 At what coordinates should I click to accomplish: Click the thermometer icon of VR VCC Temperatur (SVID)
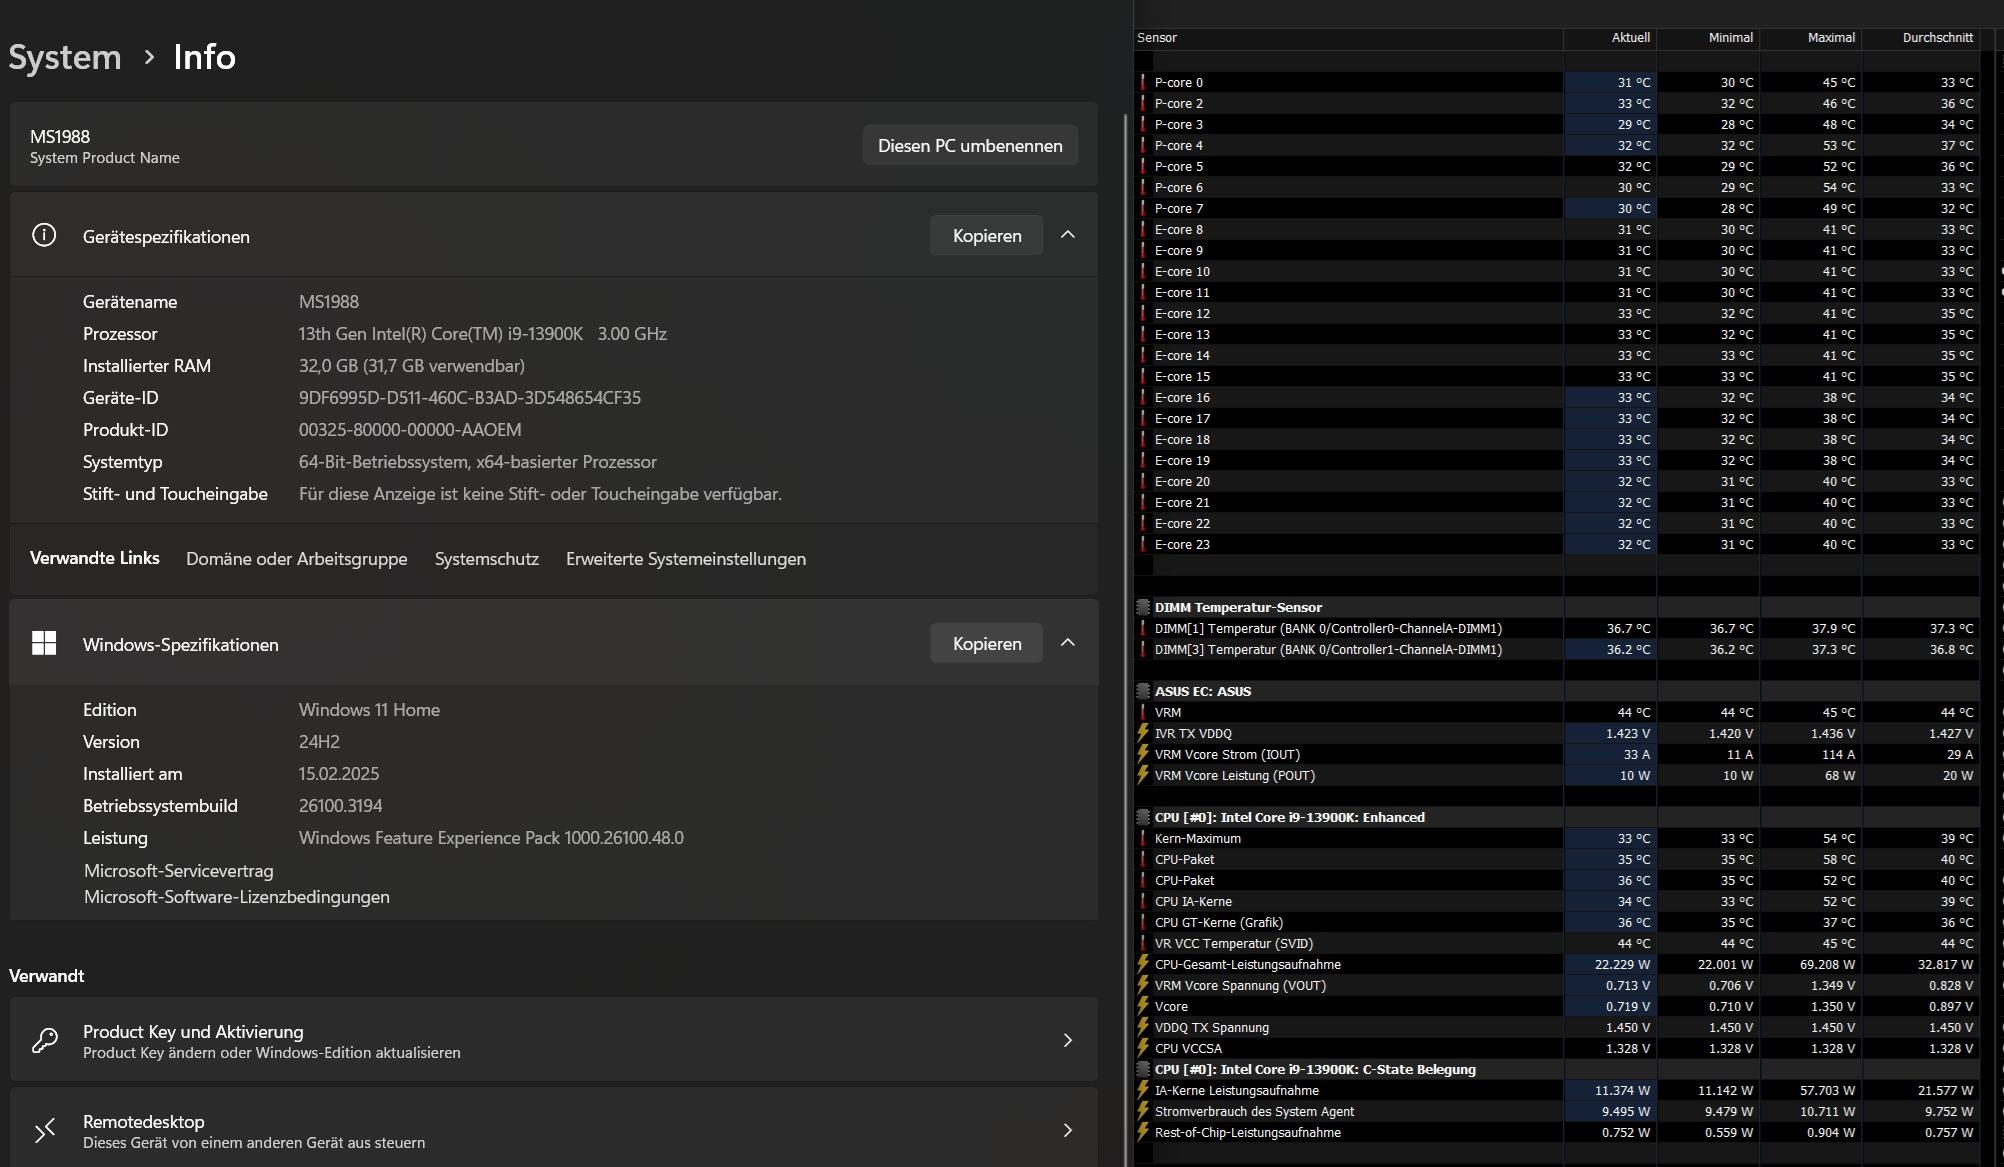(x=1143, y=943)
